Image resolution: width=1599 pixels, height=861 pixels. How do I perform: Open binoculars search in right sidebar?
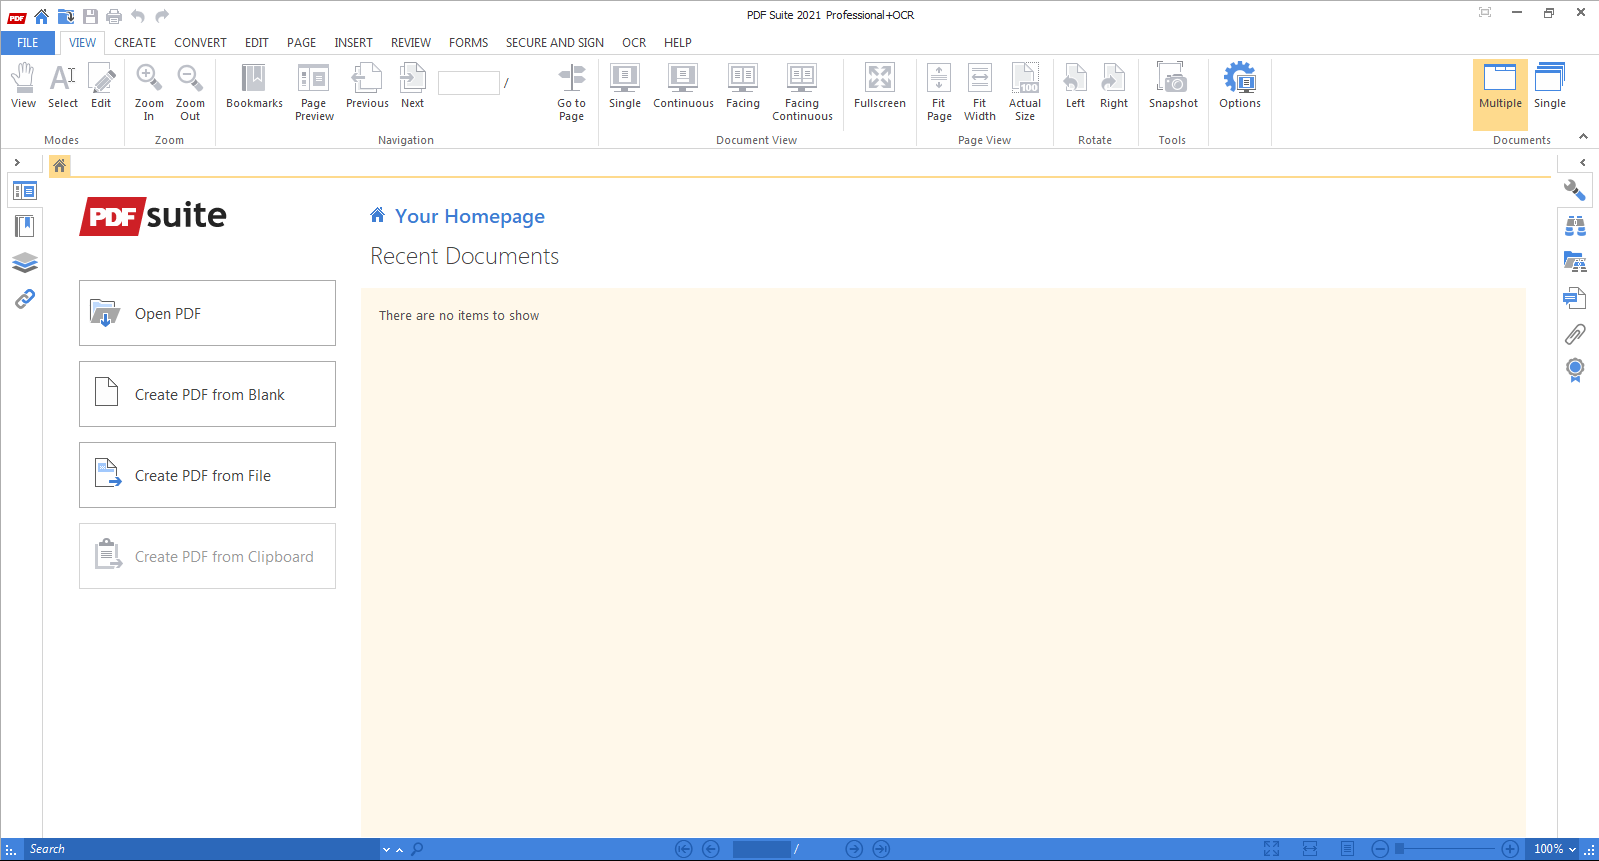[x=1575, y=226]
